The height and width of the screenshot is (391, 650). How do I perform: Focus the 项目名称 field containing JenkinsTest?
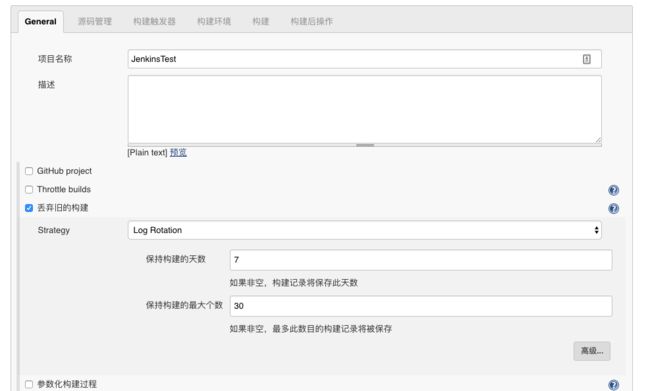(x=365, y=59)
